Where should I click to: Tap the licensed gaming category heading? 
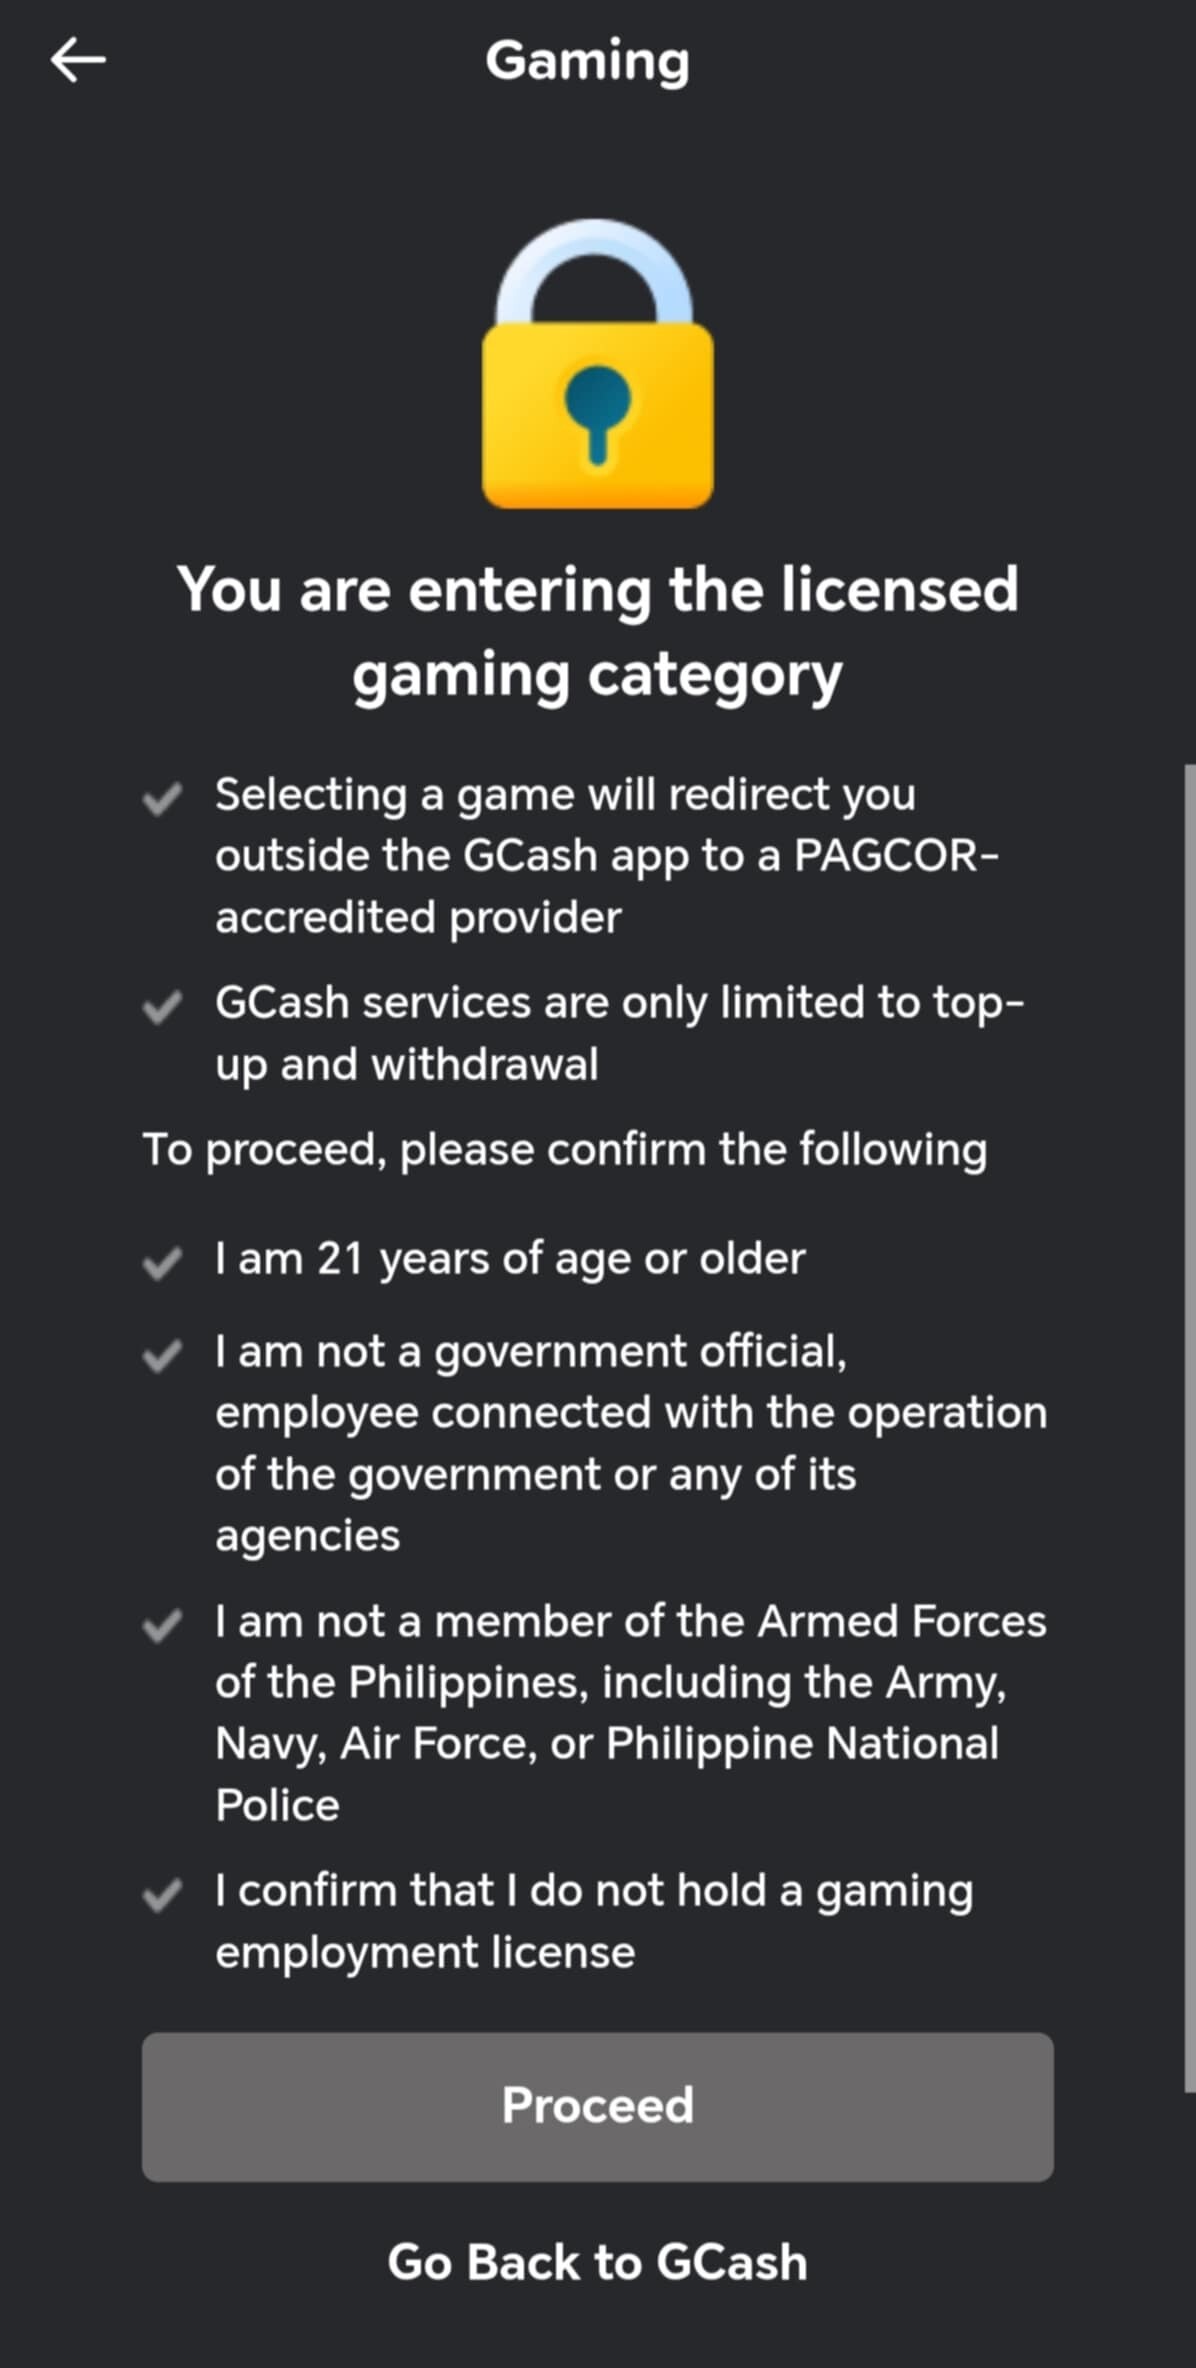pyautogui.click(x=598, y=631)
